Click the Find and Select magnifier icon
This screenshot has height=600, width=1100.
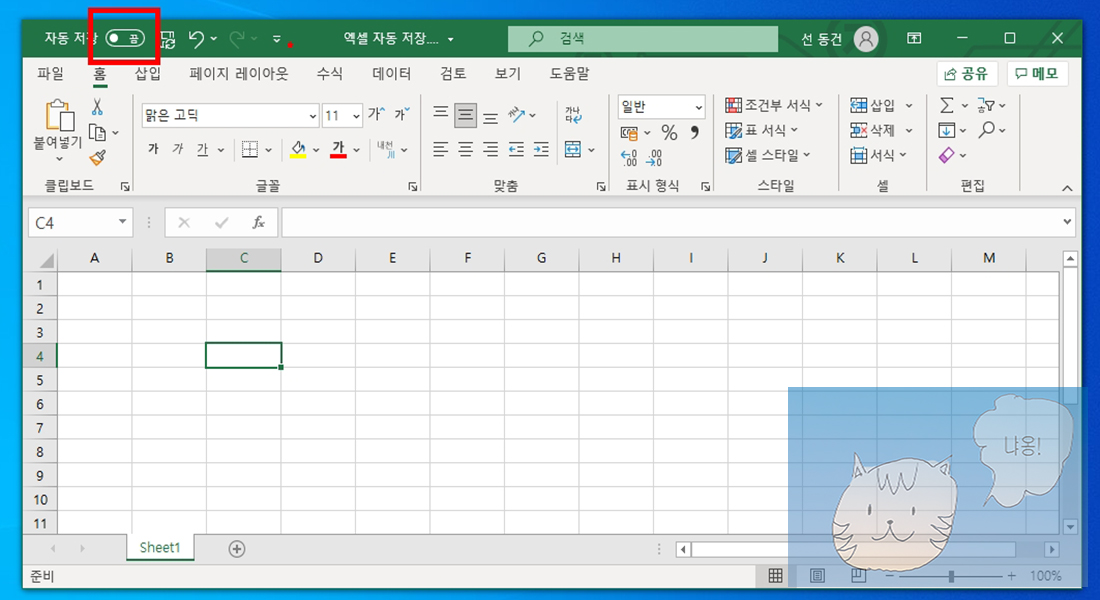click(x=987, y=130)
